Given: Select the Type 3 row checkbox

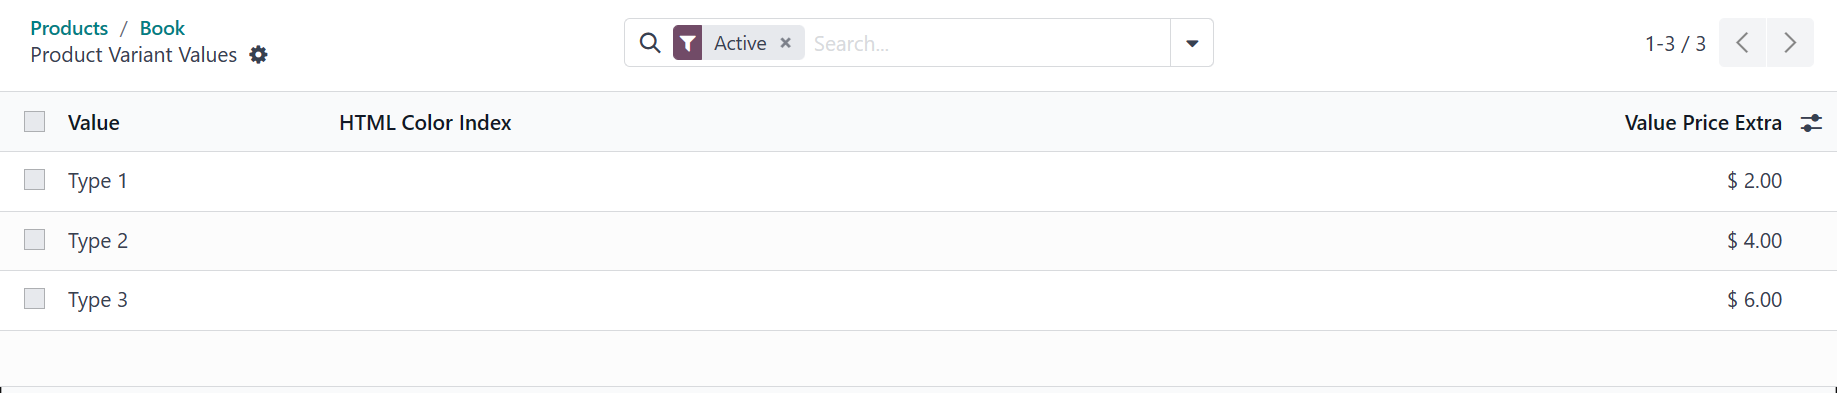Looking at the screenshot, I should click(x=35, y=299).
